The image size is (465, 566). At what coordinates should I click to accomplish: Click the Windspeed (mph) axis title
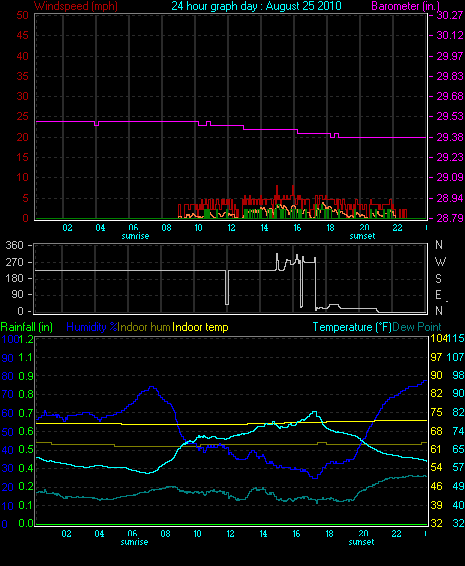pos(76,6)
